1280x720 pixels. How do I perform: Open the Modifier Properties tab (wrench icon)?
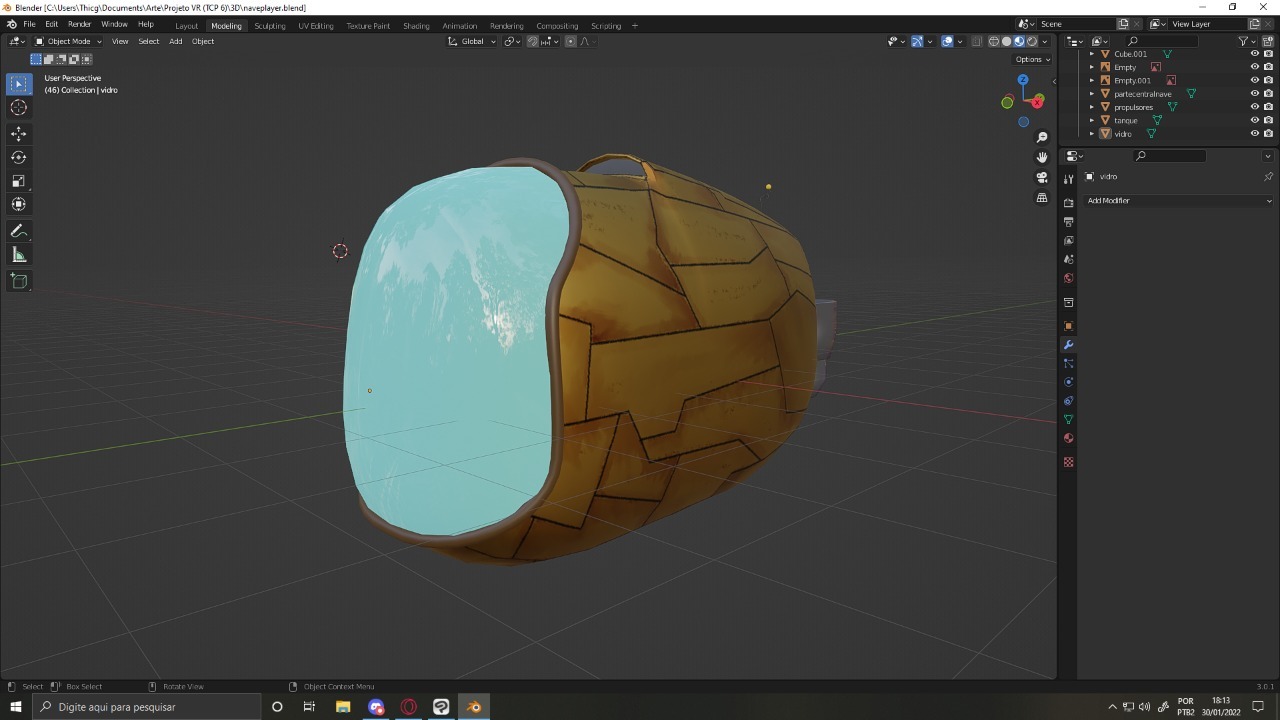click(1068, 344)
